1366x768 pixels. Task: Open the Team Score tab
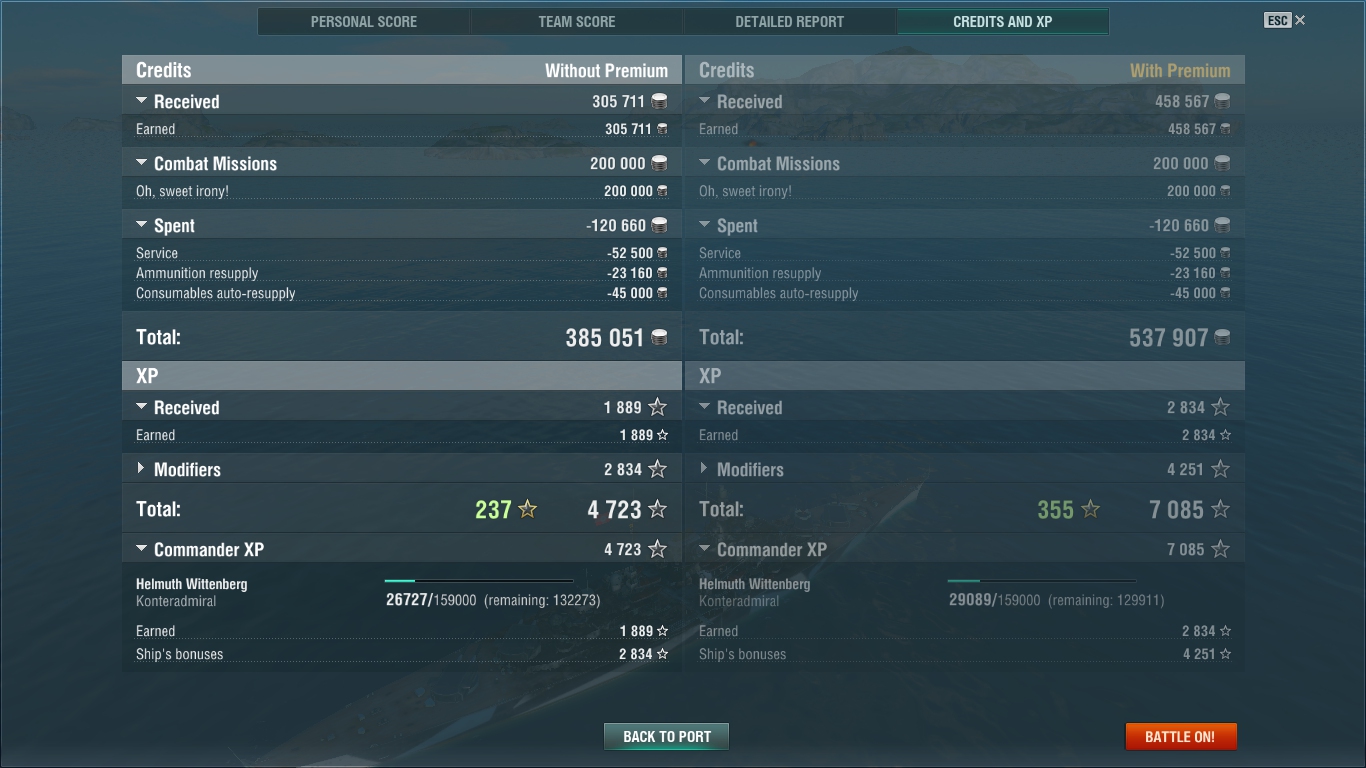pyautogui.click(x=577, y=22)
